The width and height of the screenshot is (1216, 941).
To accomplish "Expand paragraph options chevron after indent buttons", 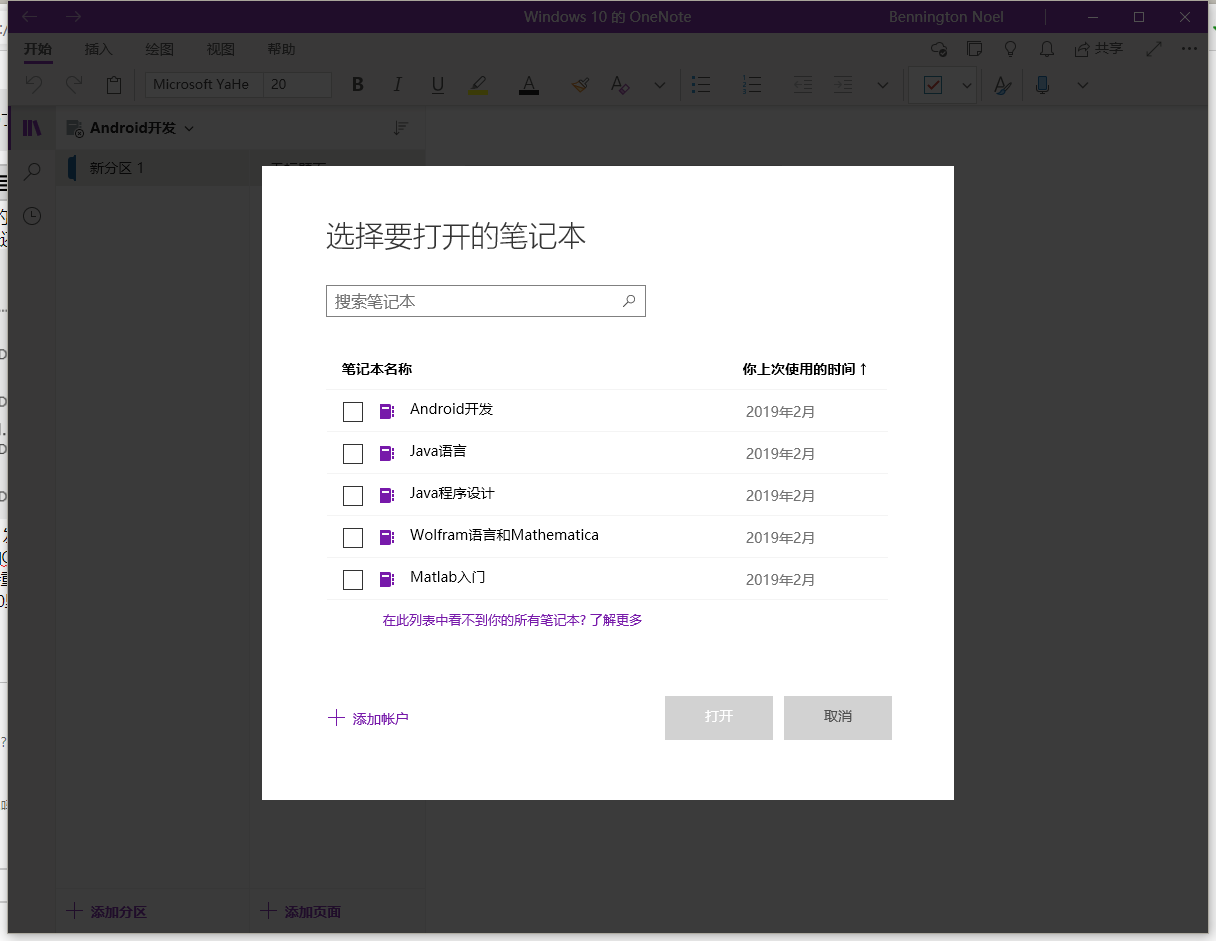I will (x=883, y=85).
